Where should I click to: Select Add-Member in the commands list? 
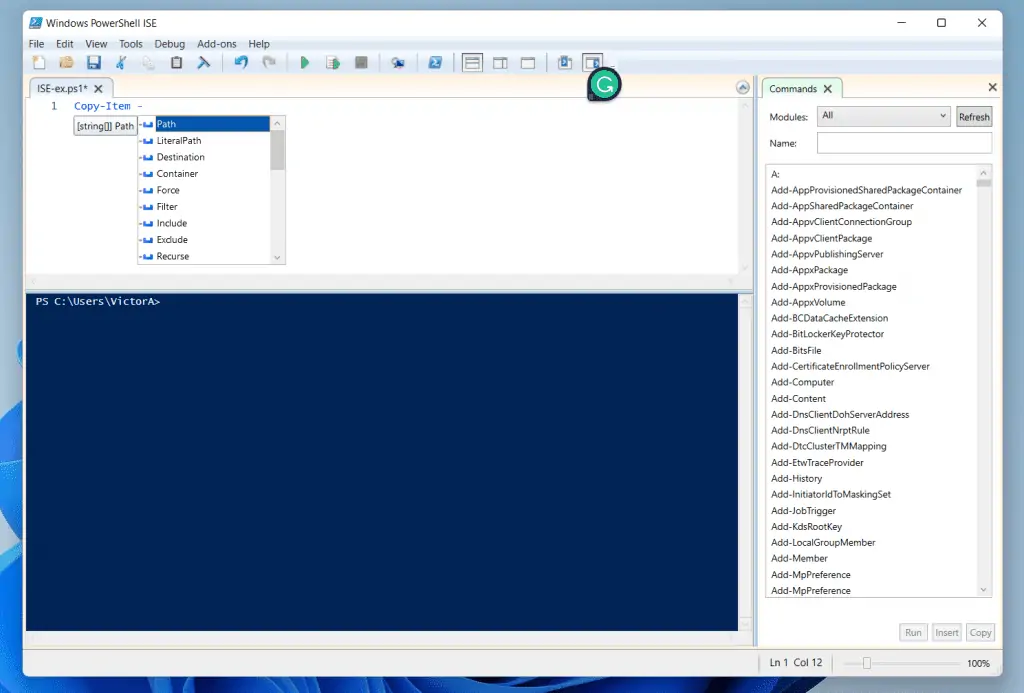(799, 558)
